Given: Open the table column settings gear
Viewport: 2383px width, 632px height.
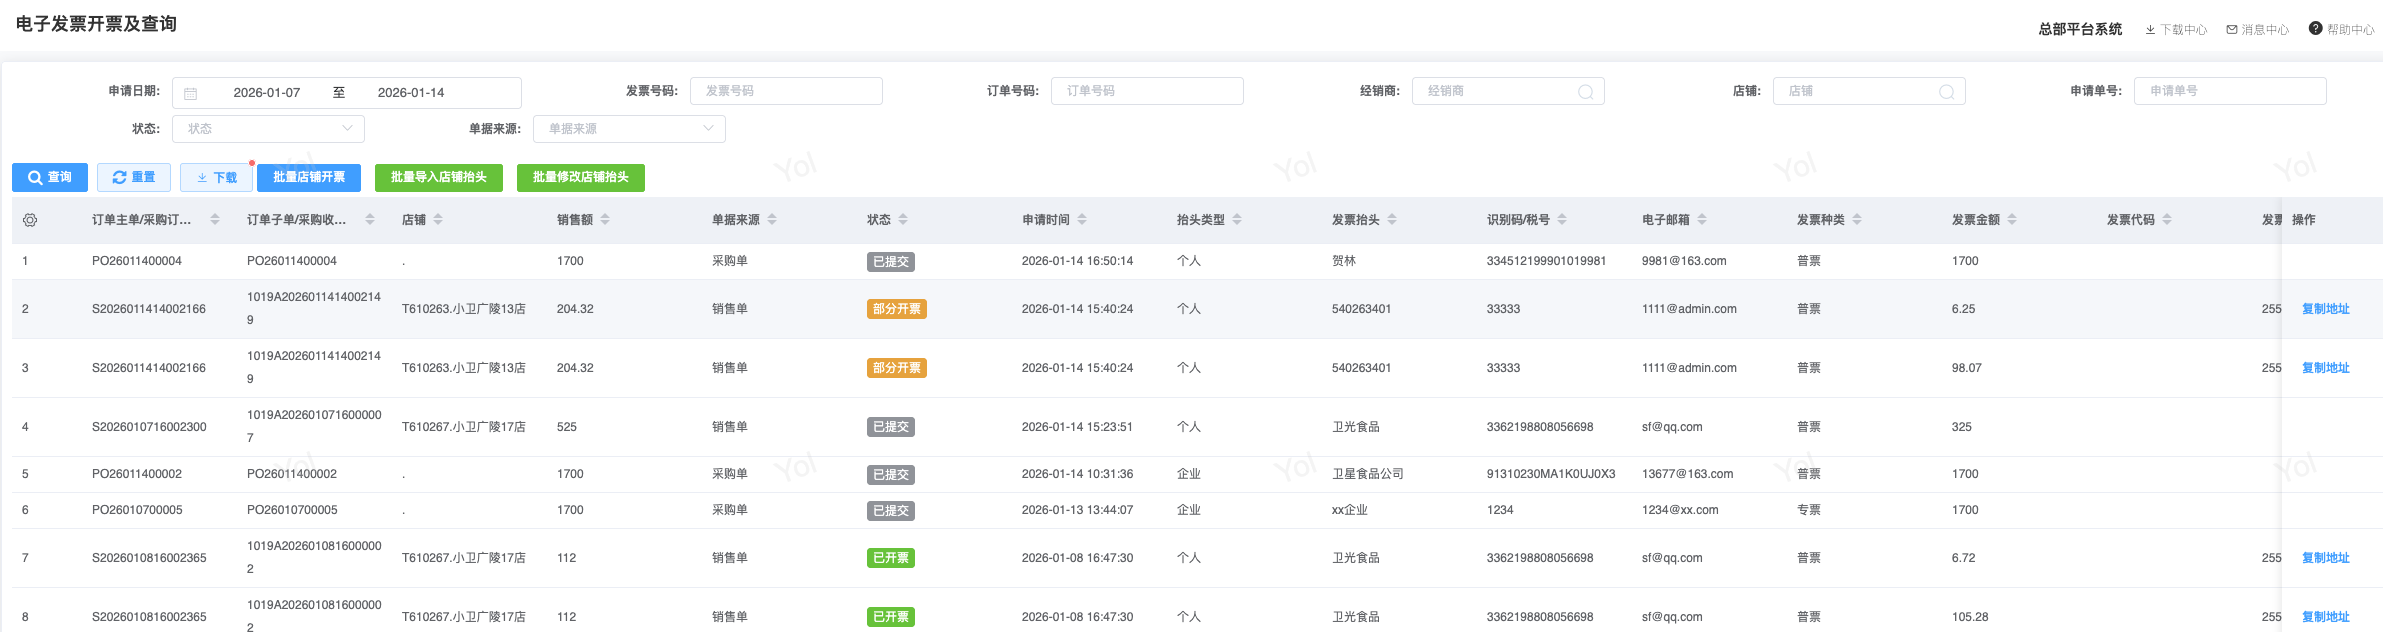Looking at the screenshot, I should coord(30,220).
